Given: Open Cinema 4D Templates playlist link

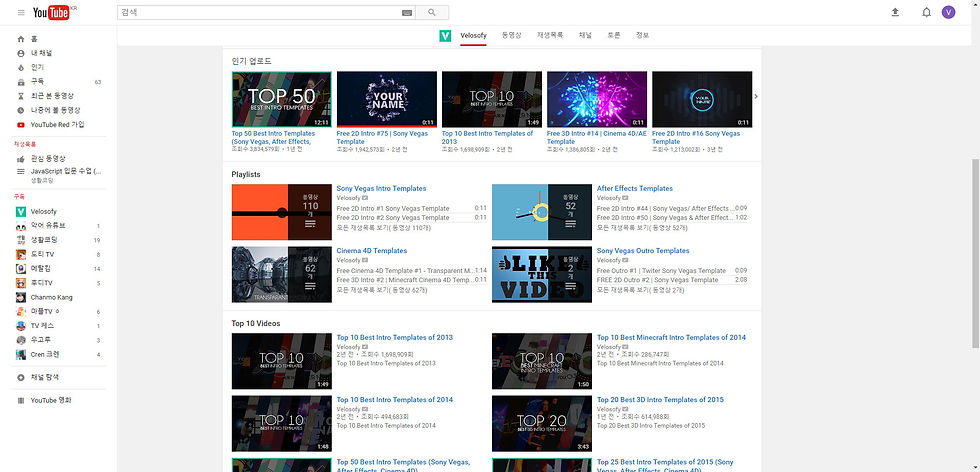Looking at the screenshot, I should click(x=371, y=251).
